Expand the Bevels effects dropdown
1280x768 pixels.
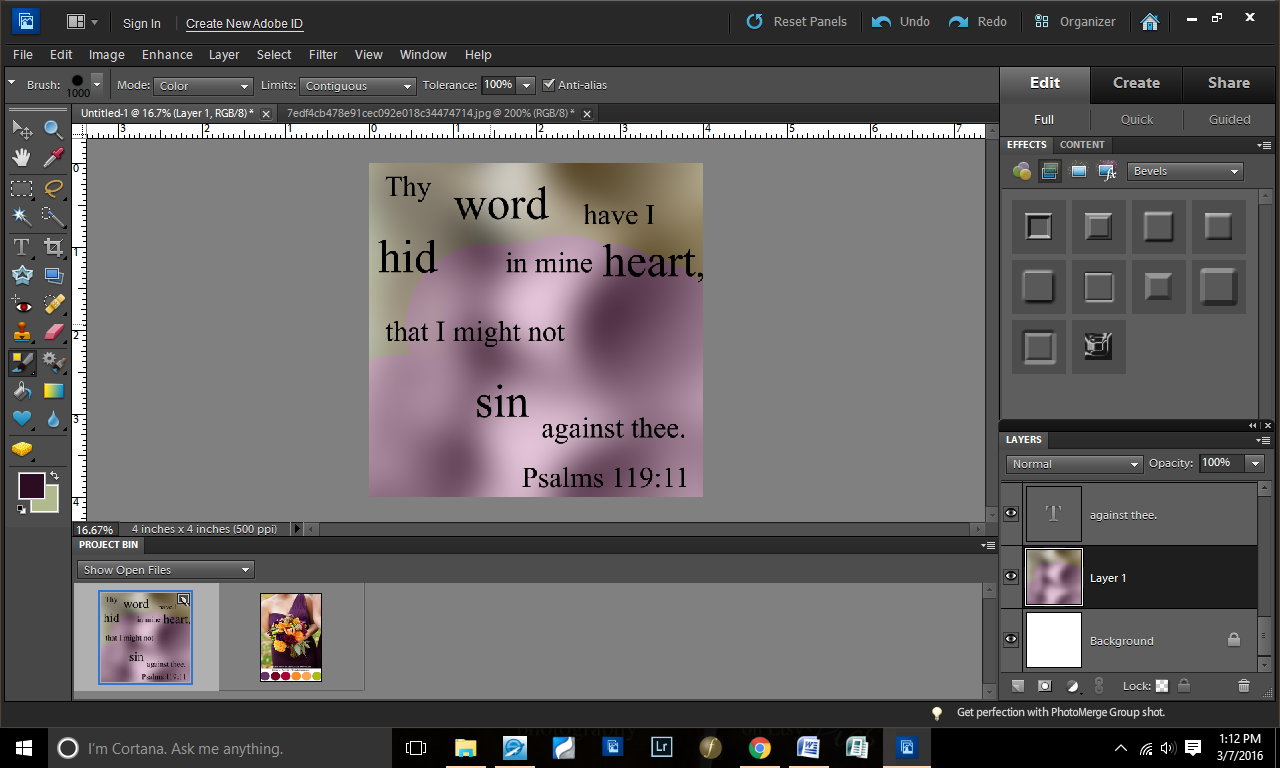pyautogui.click(x=1185, y=171)
